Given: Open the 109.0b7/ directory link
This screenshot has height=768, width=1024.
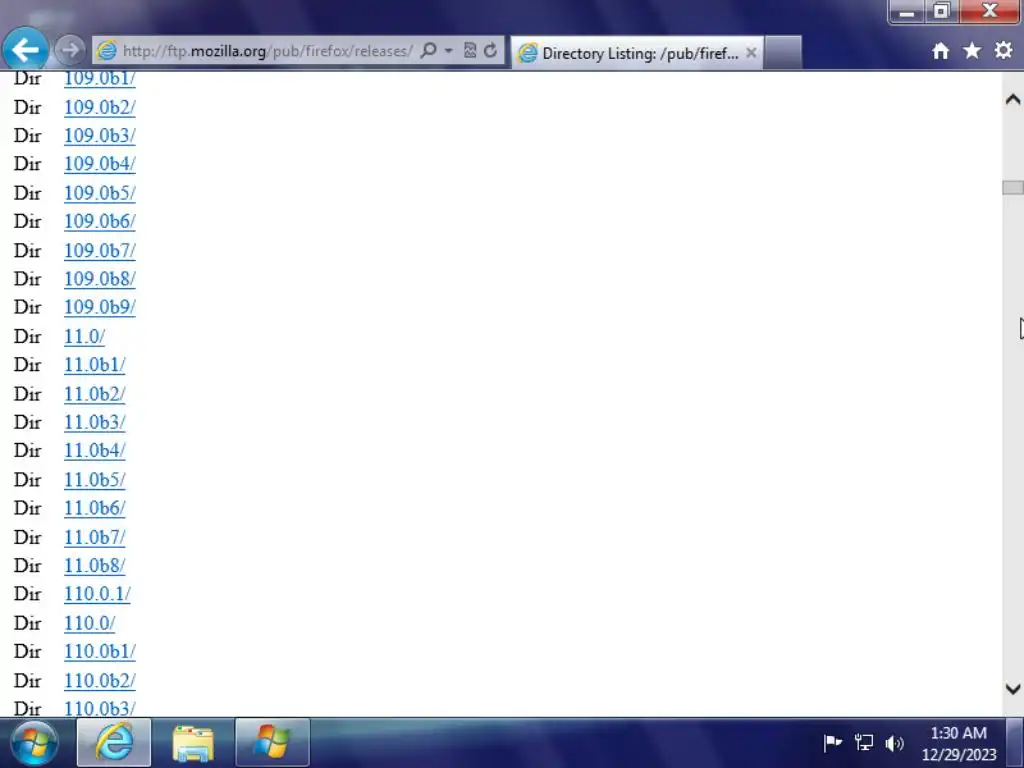Looking at the screenshot, I should coord(99,251).
